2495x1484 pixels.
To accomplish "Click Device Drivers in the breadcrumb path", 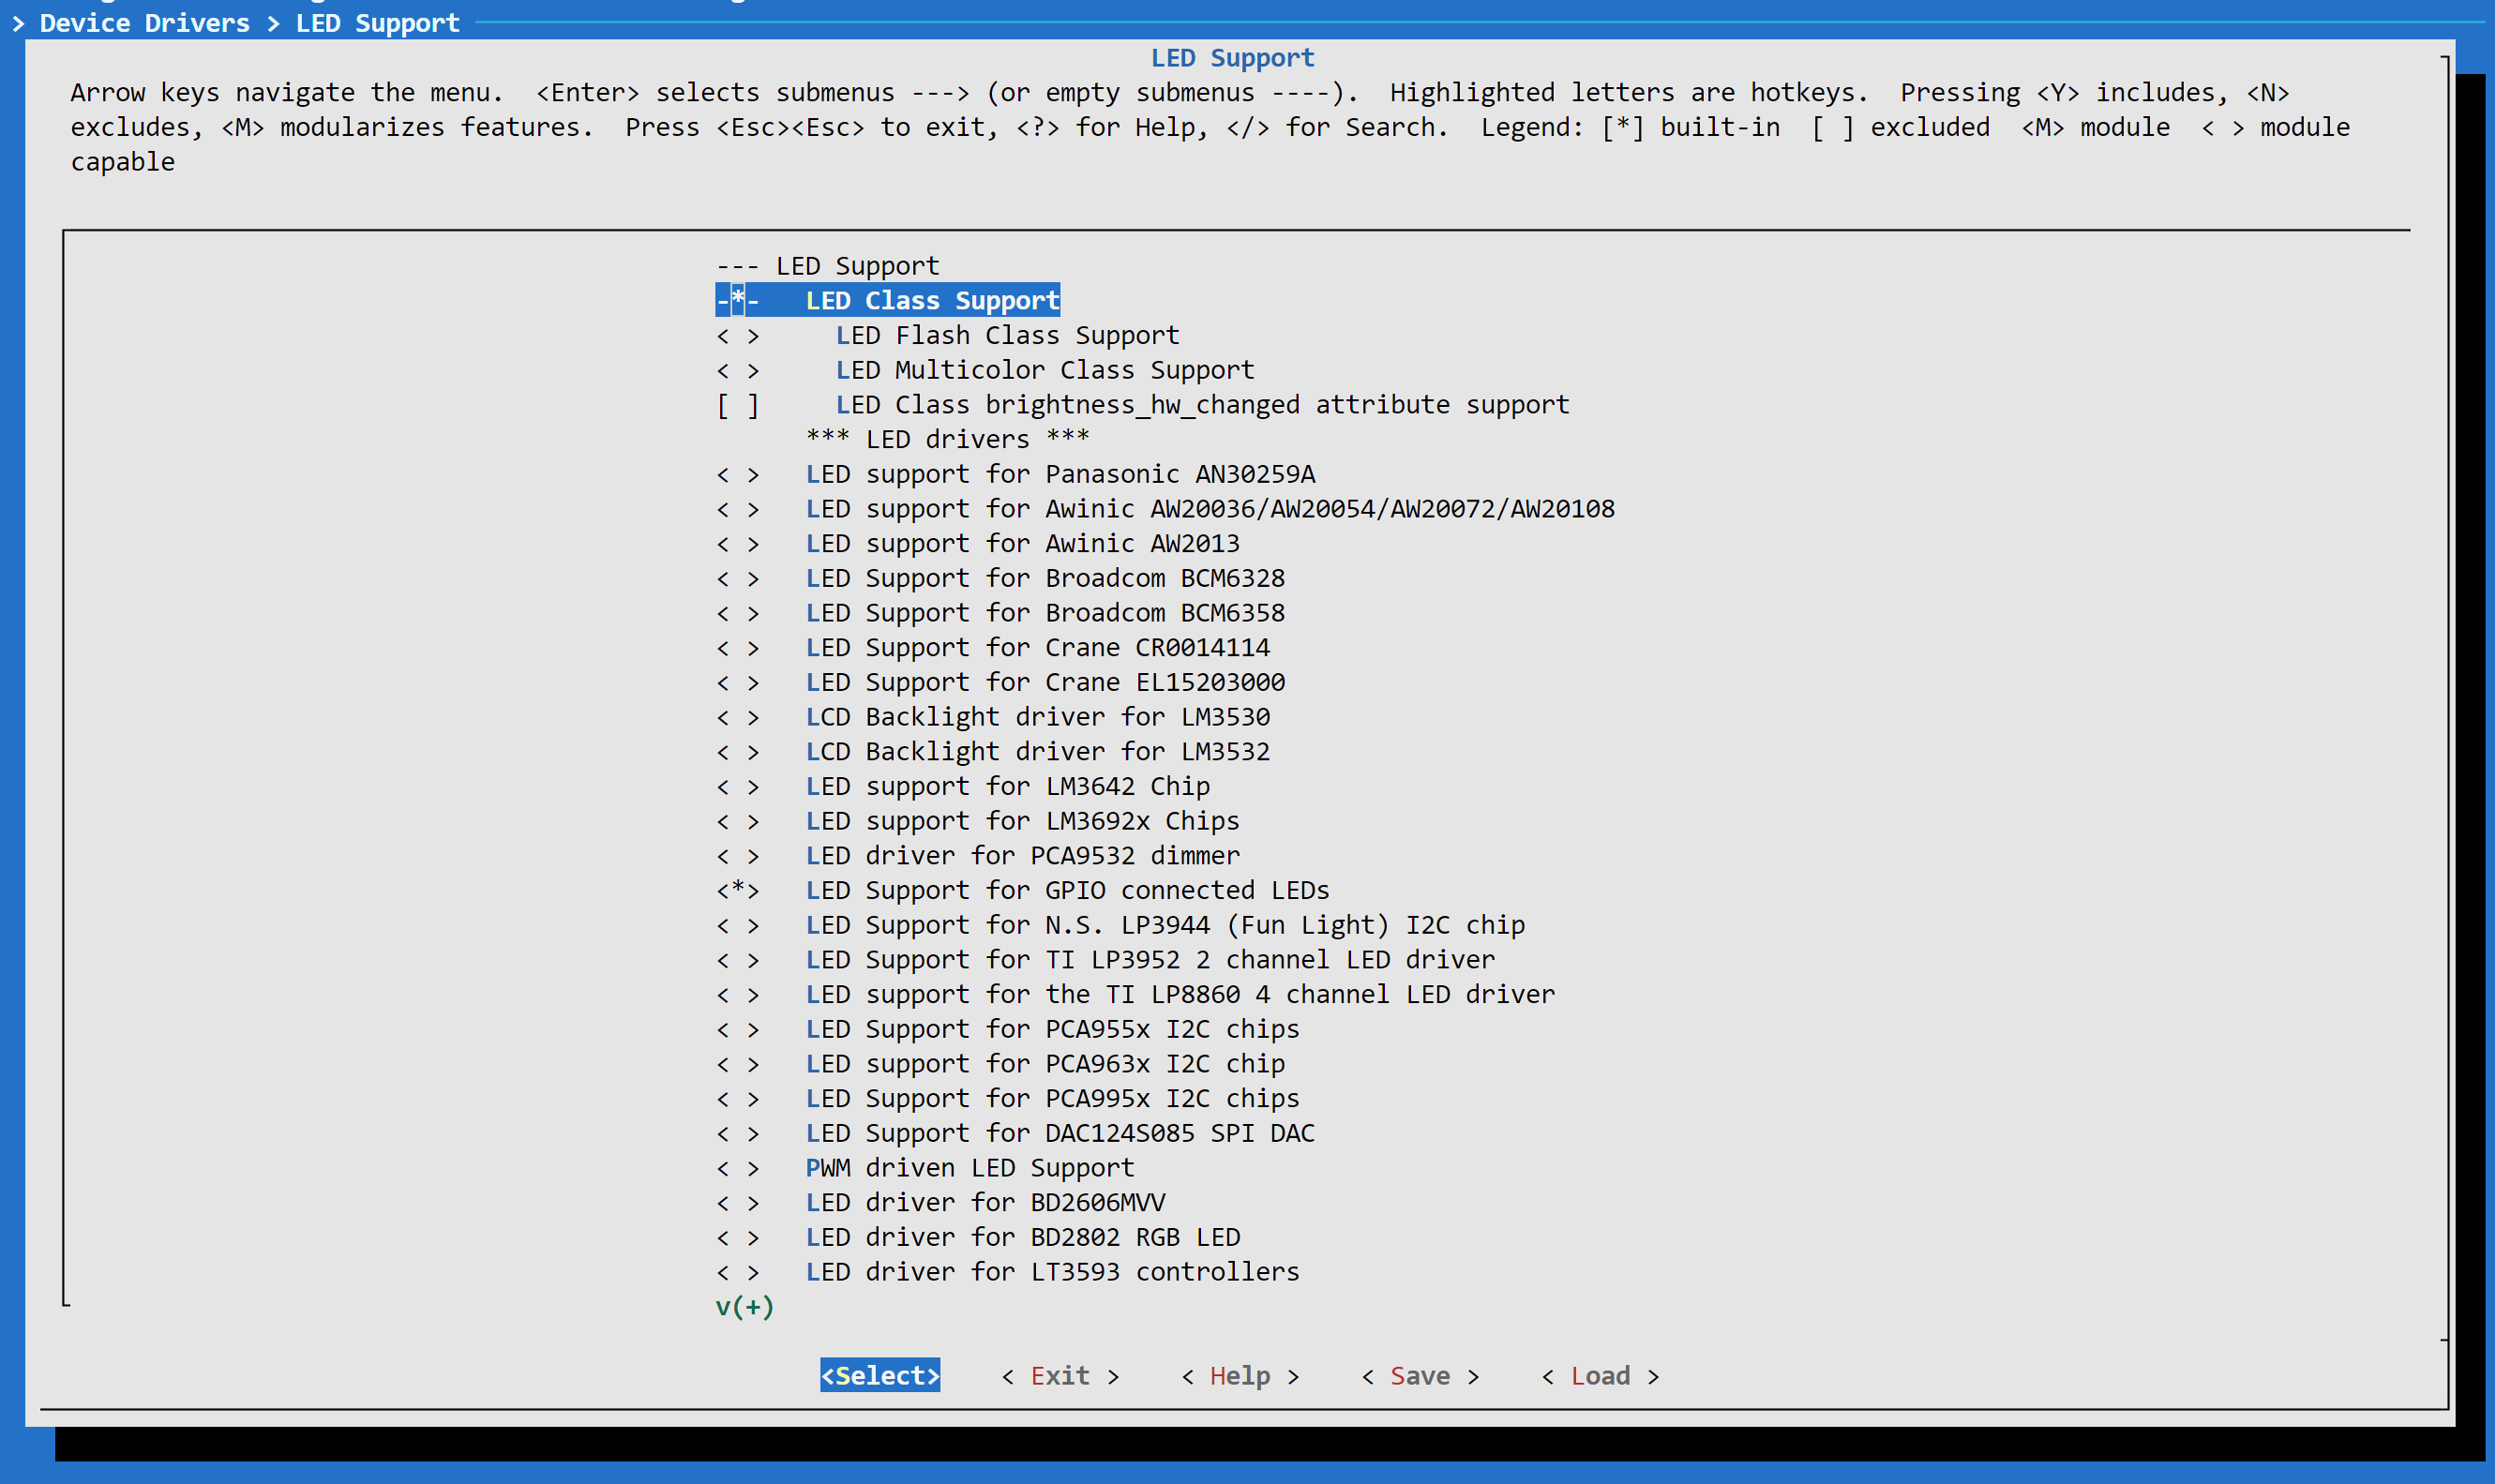I will point(145,23).
